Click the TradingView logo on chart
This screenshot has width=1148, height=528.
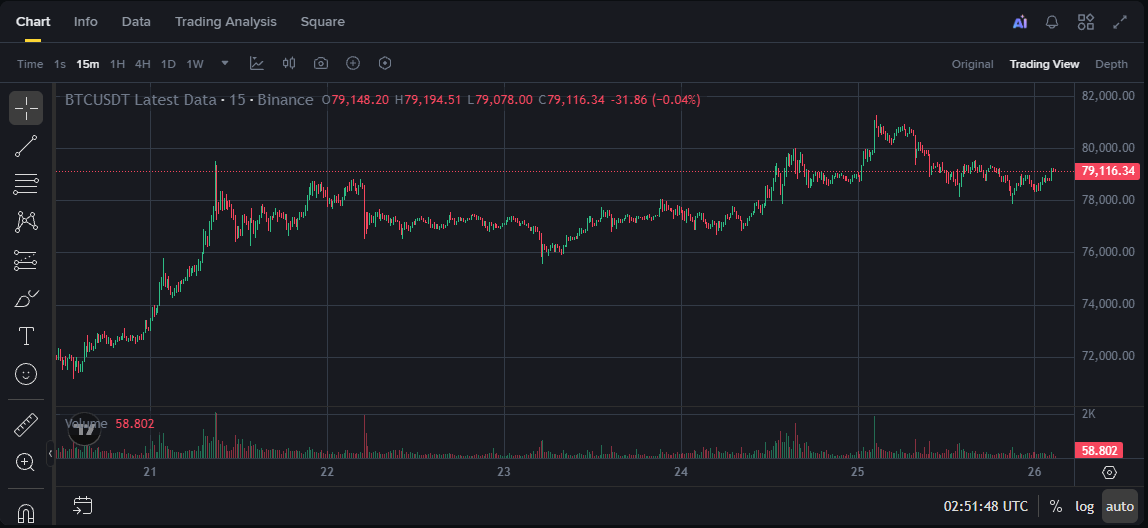83,430
